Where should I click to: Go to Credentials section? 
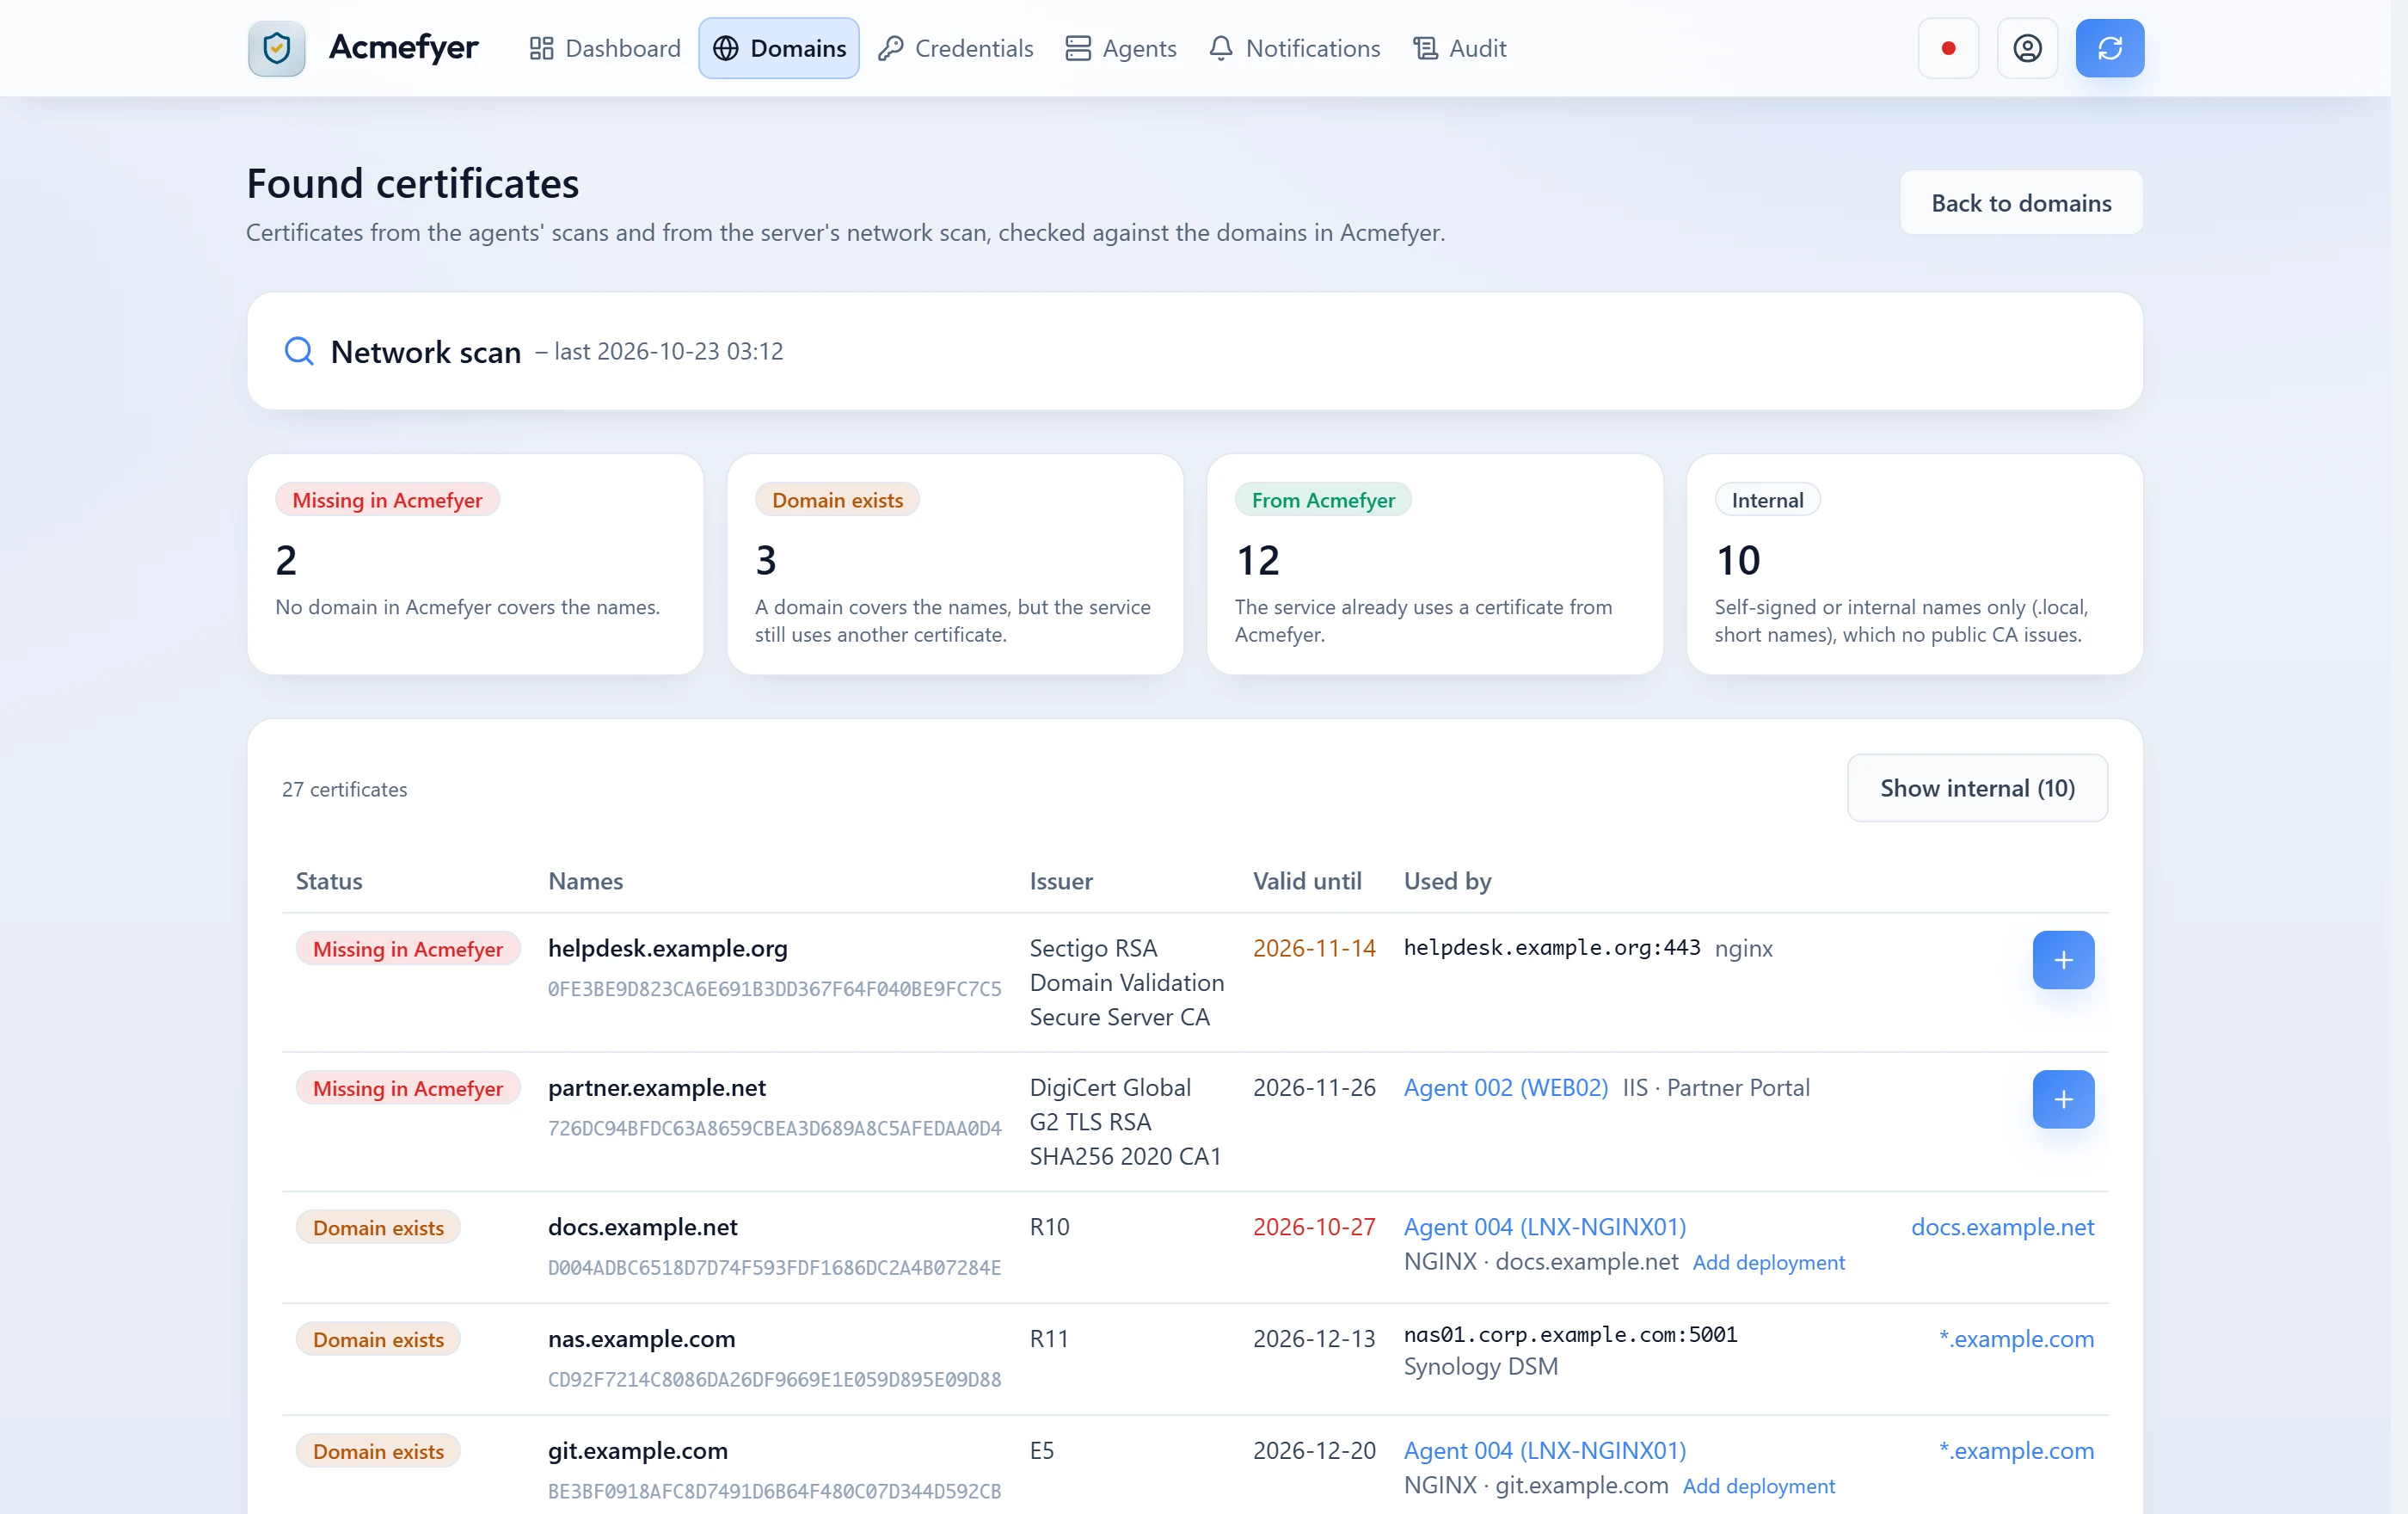click(x=955, y=48)
